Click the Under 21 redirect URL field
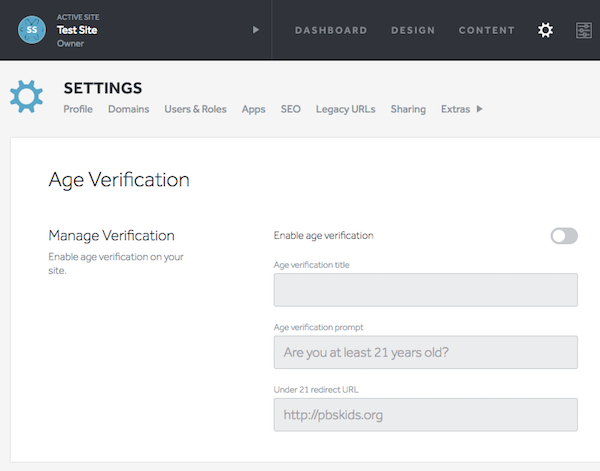 (425, 414)
